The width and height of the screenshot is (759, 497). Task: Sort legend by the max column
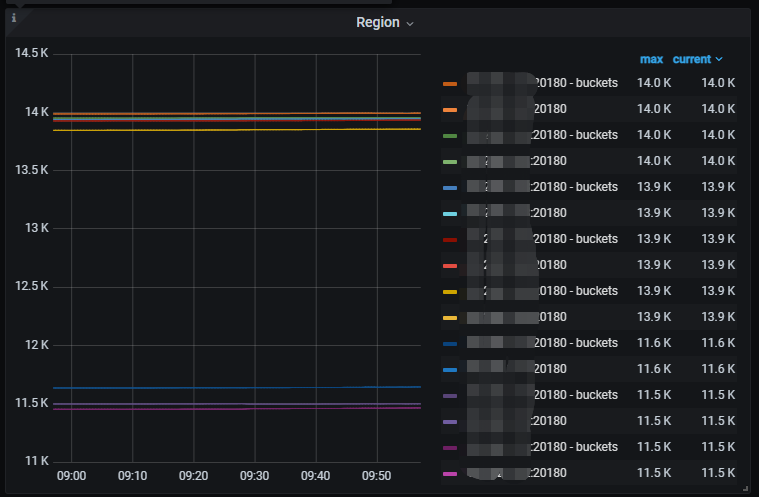tap(651, 59)
